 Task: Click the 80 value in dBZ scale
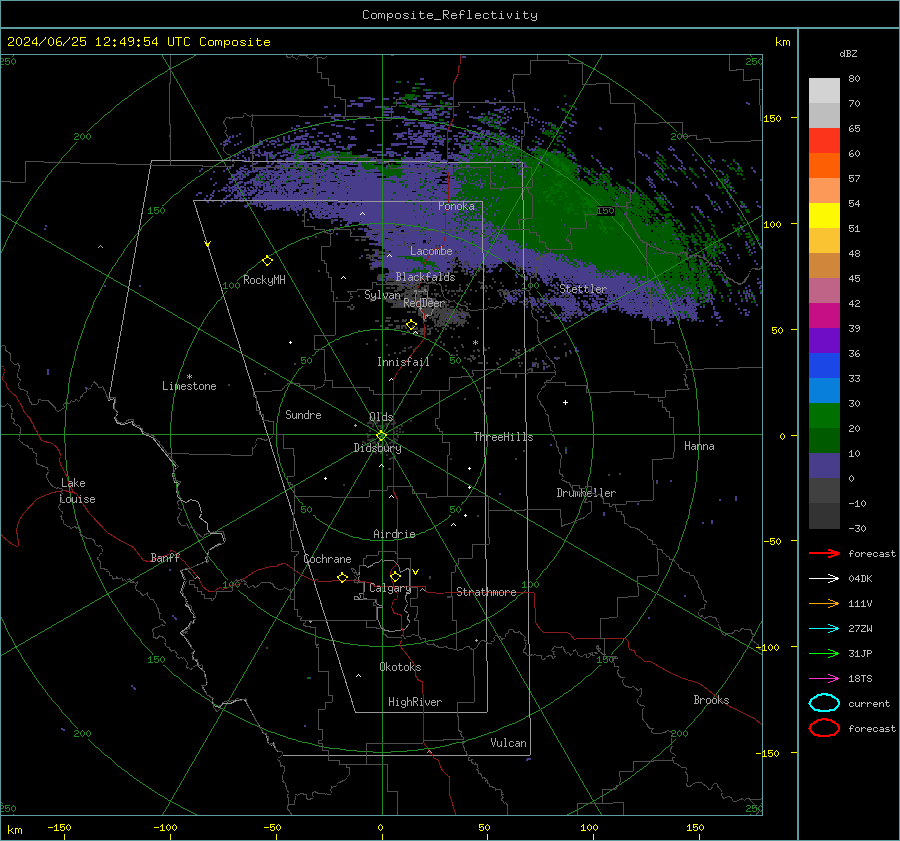point(854,79)
